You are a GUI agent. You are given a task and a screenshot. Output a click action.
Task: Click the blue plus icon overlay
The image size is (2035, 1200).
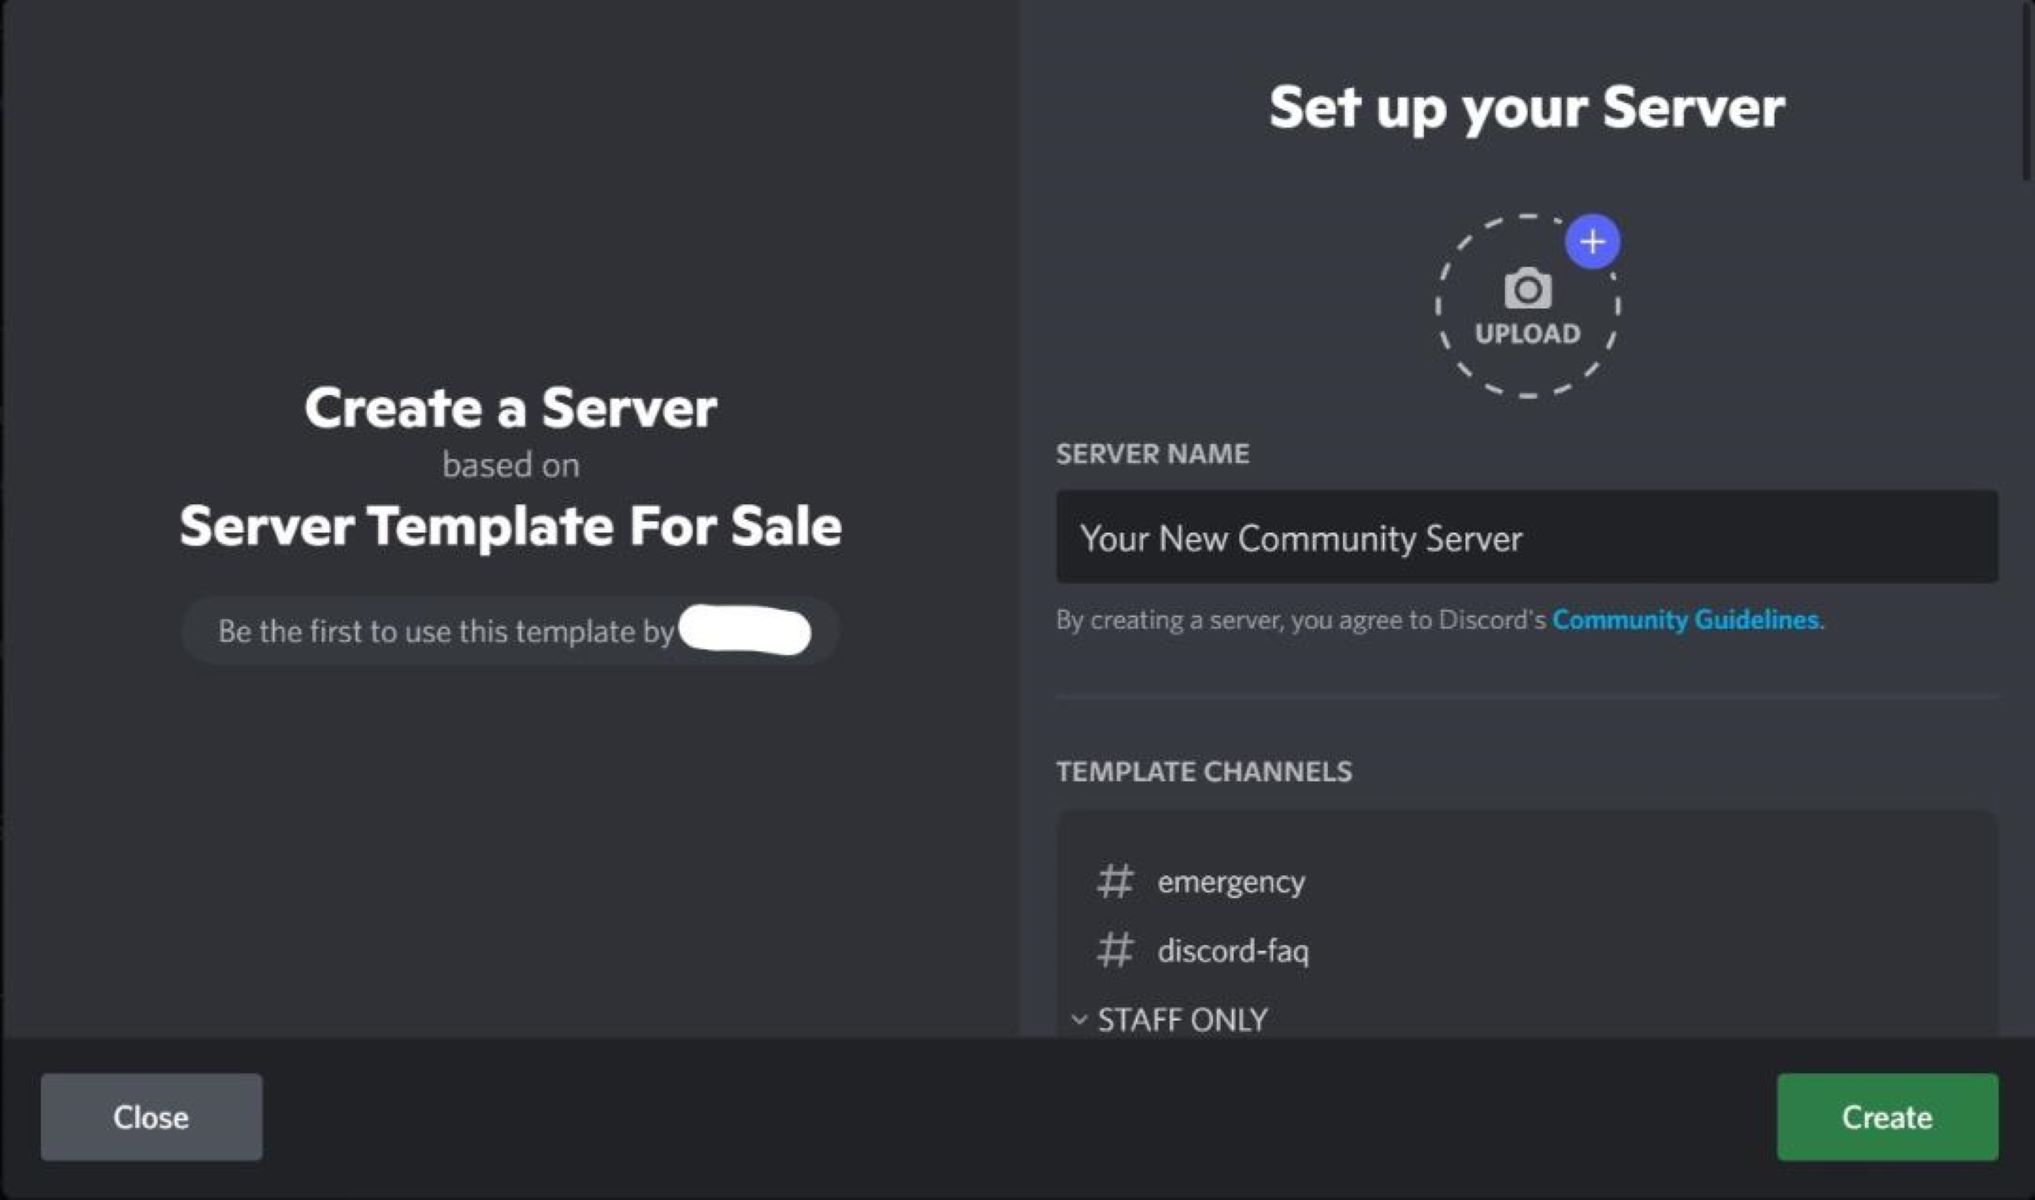click(x=1589, y=239)
